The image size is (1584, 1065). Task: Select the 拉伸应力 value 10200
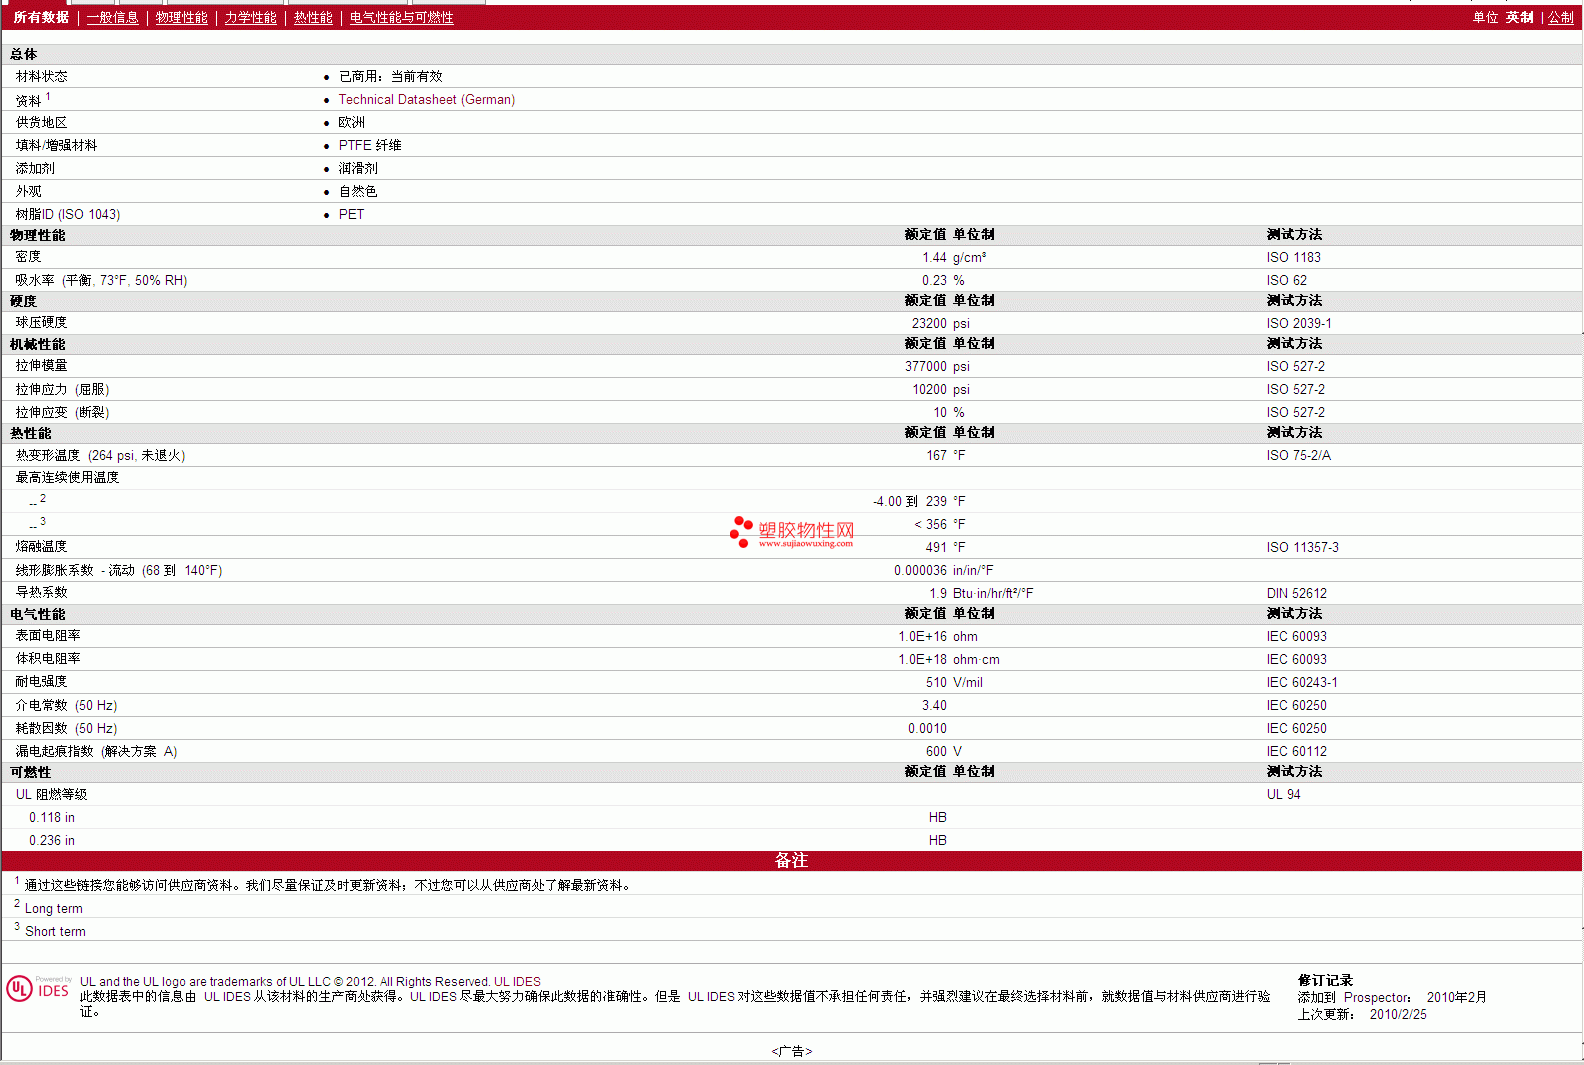click(929, 390)
